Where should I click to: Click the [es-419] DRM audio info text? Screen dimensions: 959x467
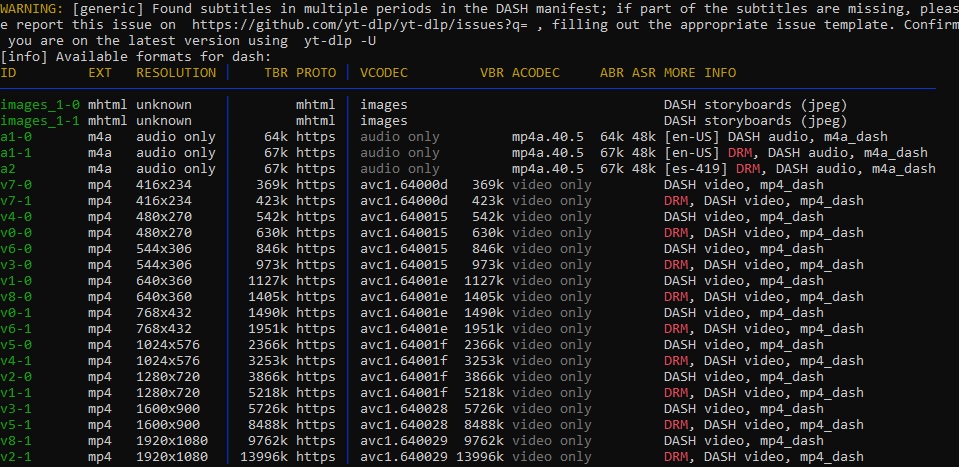pyautogui.click(x=800, y=169)
